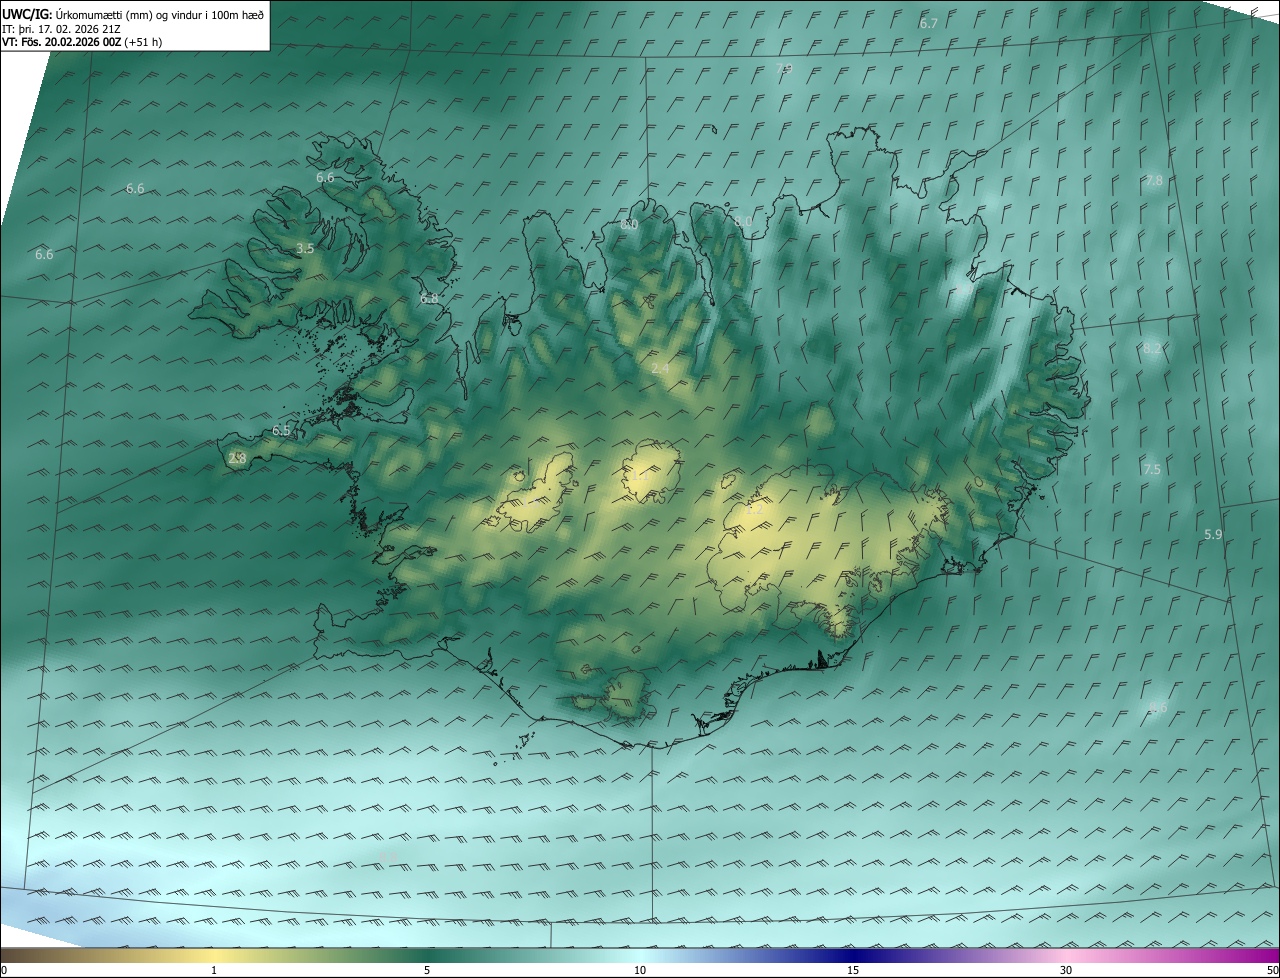
Task: Pick the 6.8 value label
Action: click(429, 298)
